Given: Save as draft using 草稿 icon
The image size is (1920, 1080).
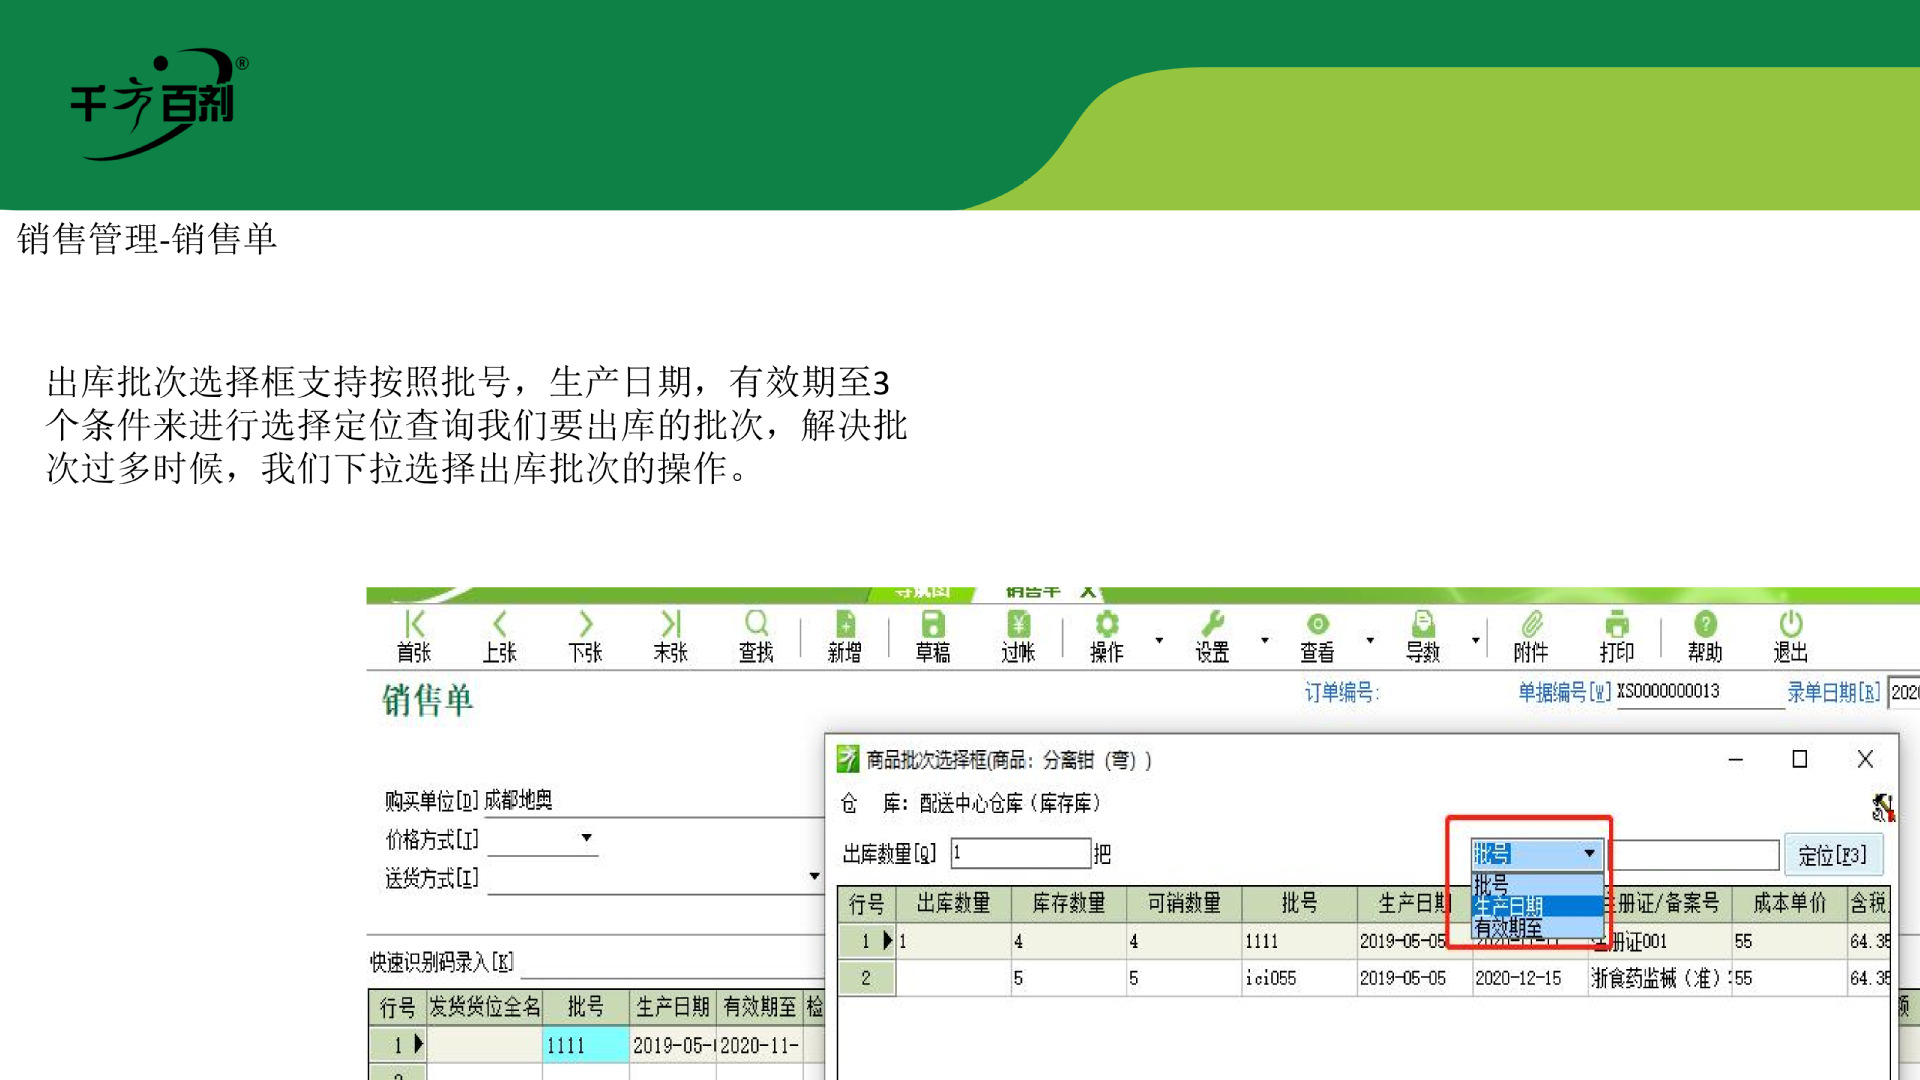Looking at the screenshot, I should 932,636.
